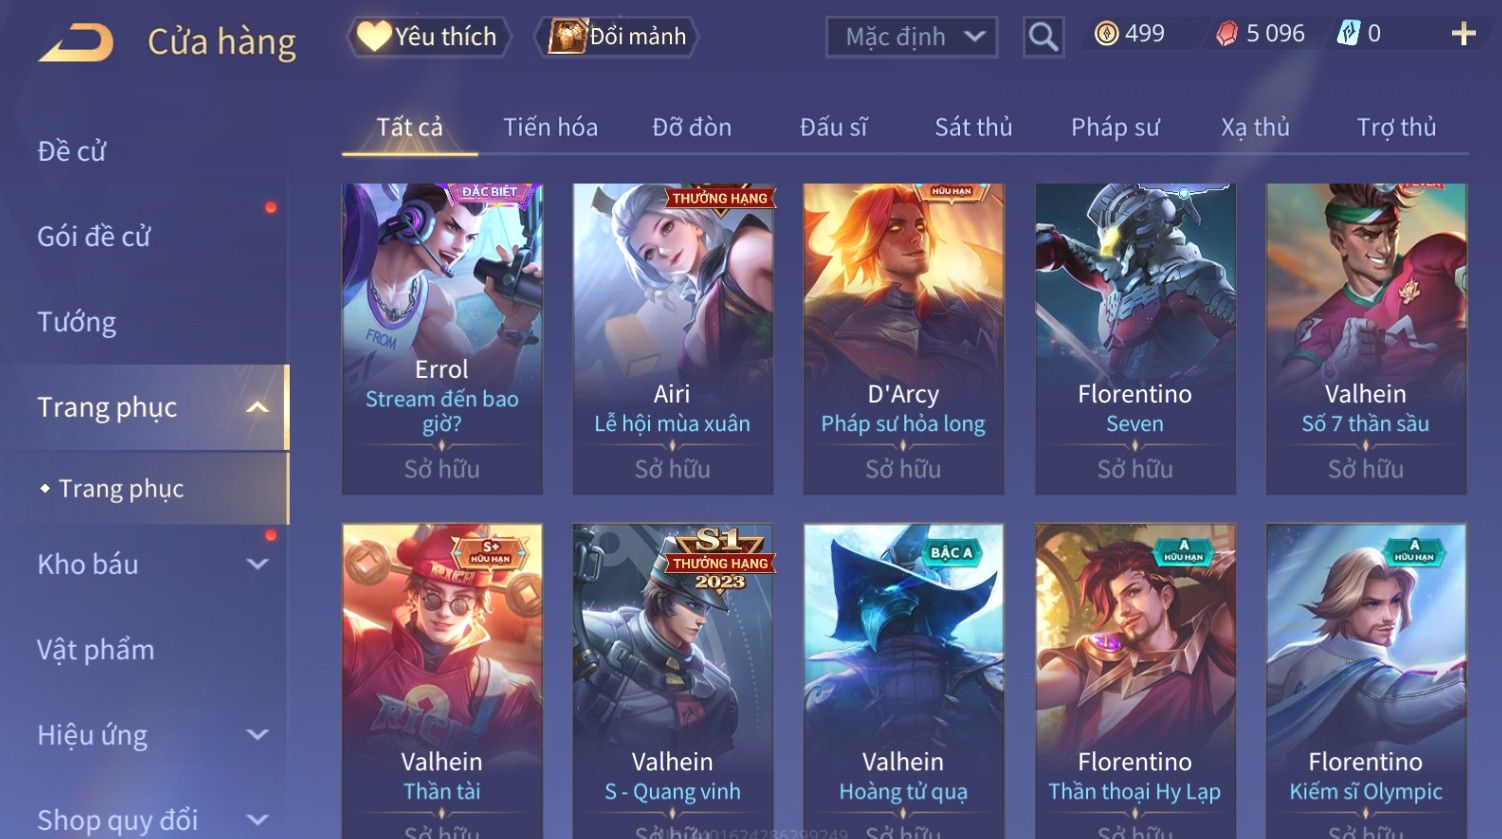Click the gold coin icon showing 499
This screenshot has height=839, width=1502.
pos(1106,34)
